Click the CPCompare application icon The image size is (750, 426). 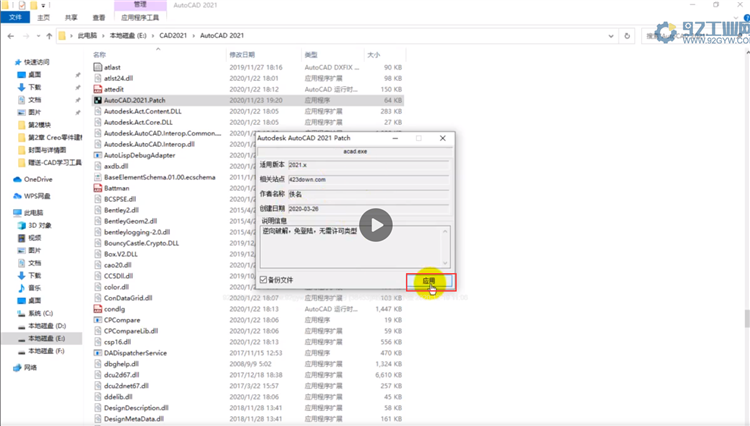98,320
